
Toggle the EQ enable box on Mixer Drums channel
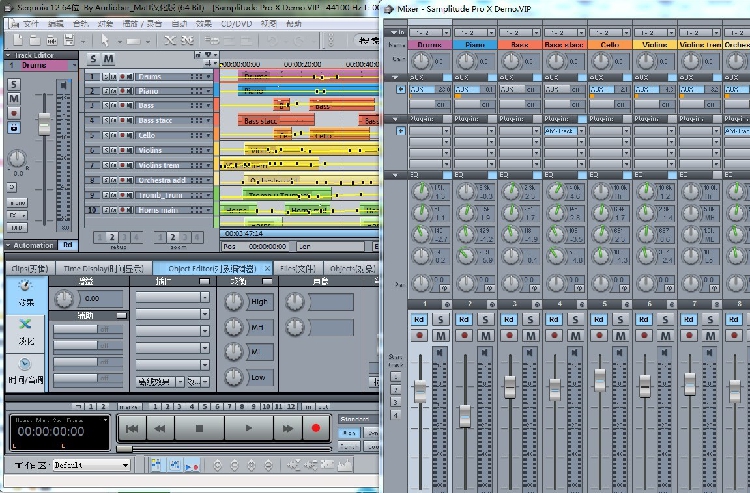click(447, 175)
